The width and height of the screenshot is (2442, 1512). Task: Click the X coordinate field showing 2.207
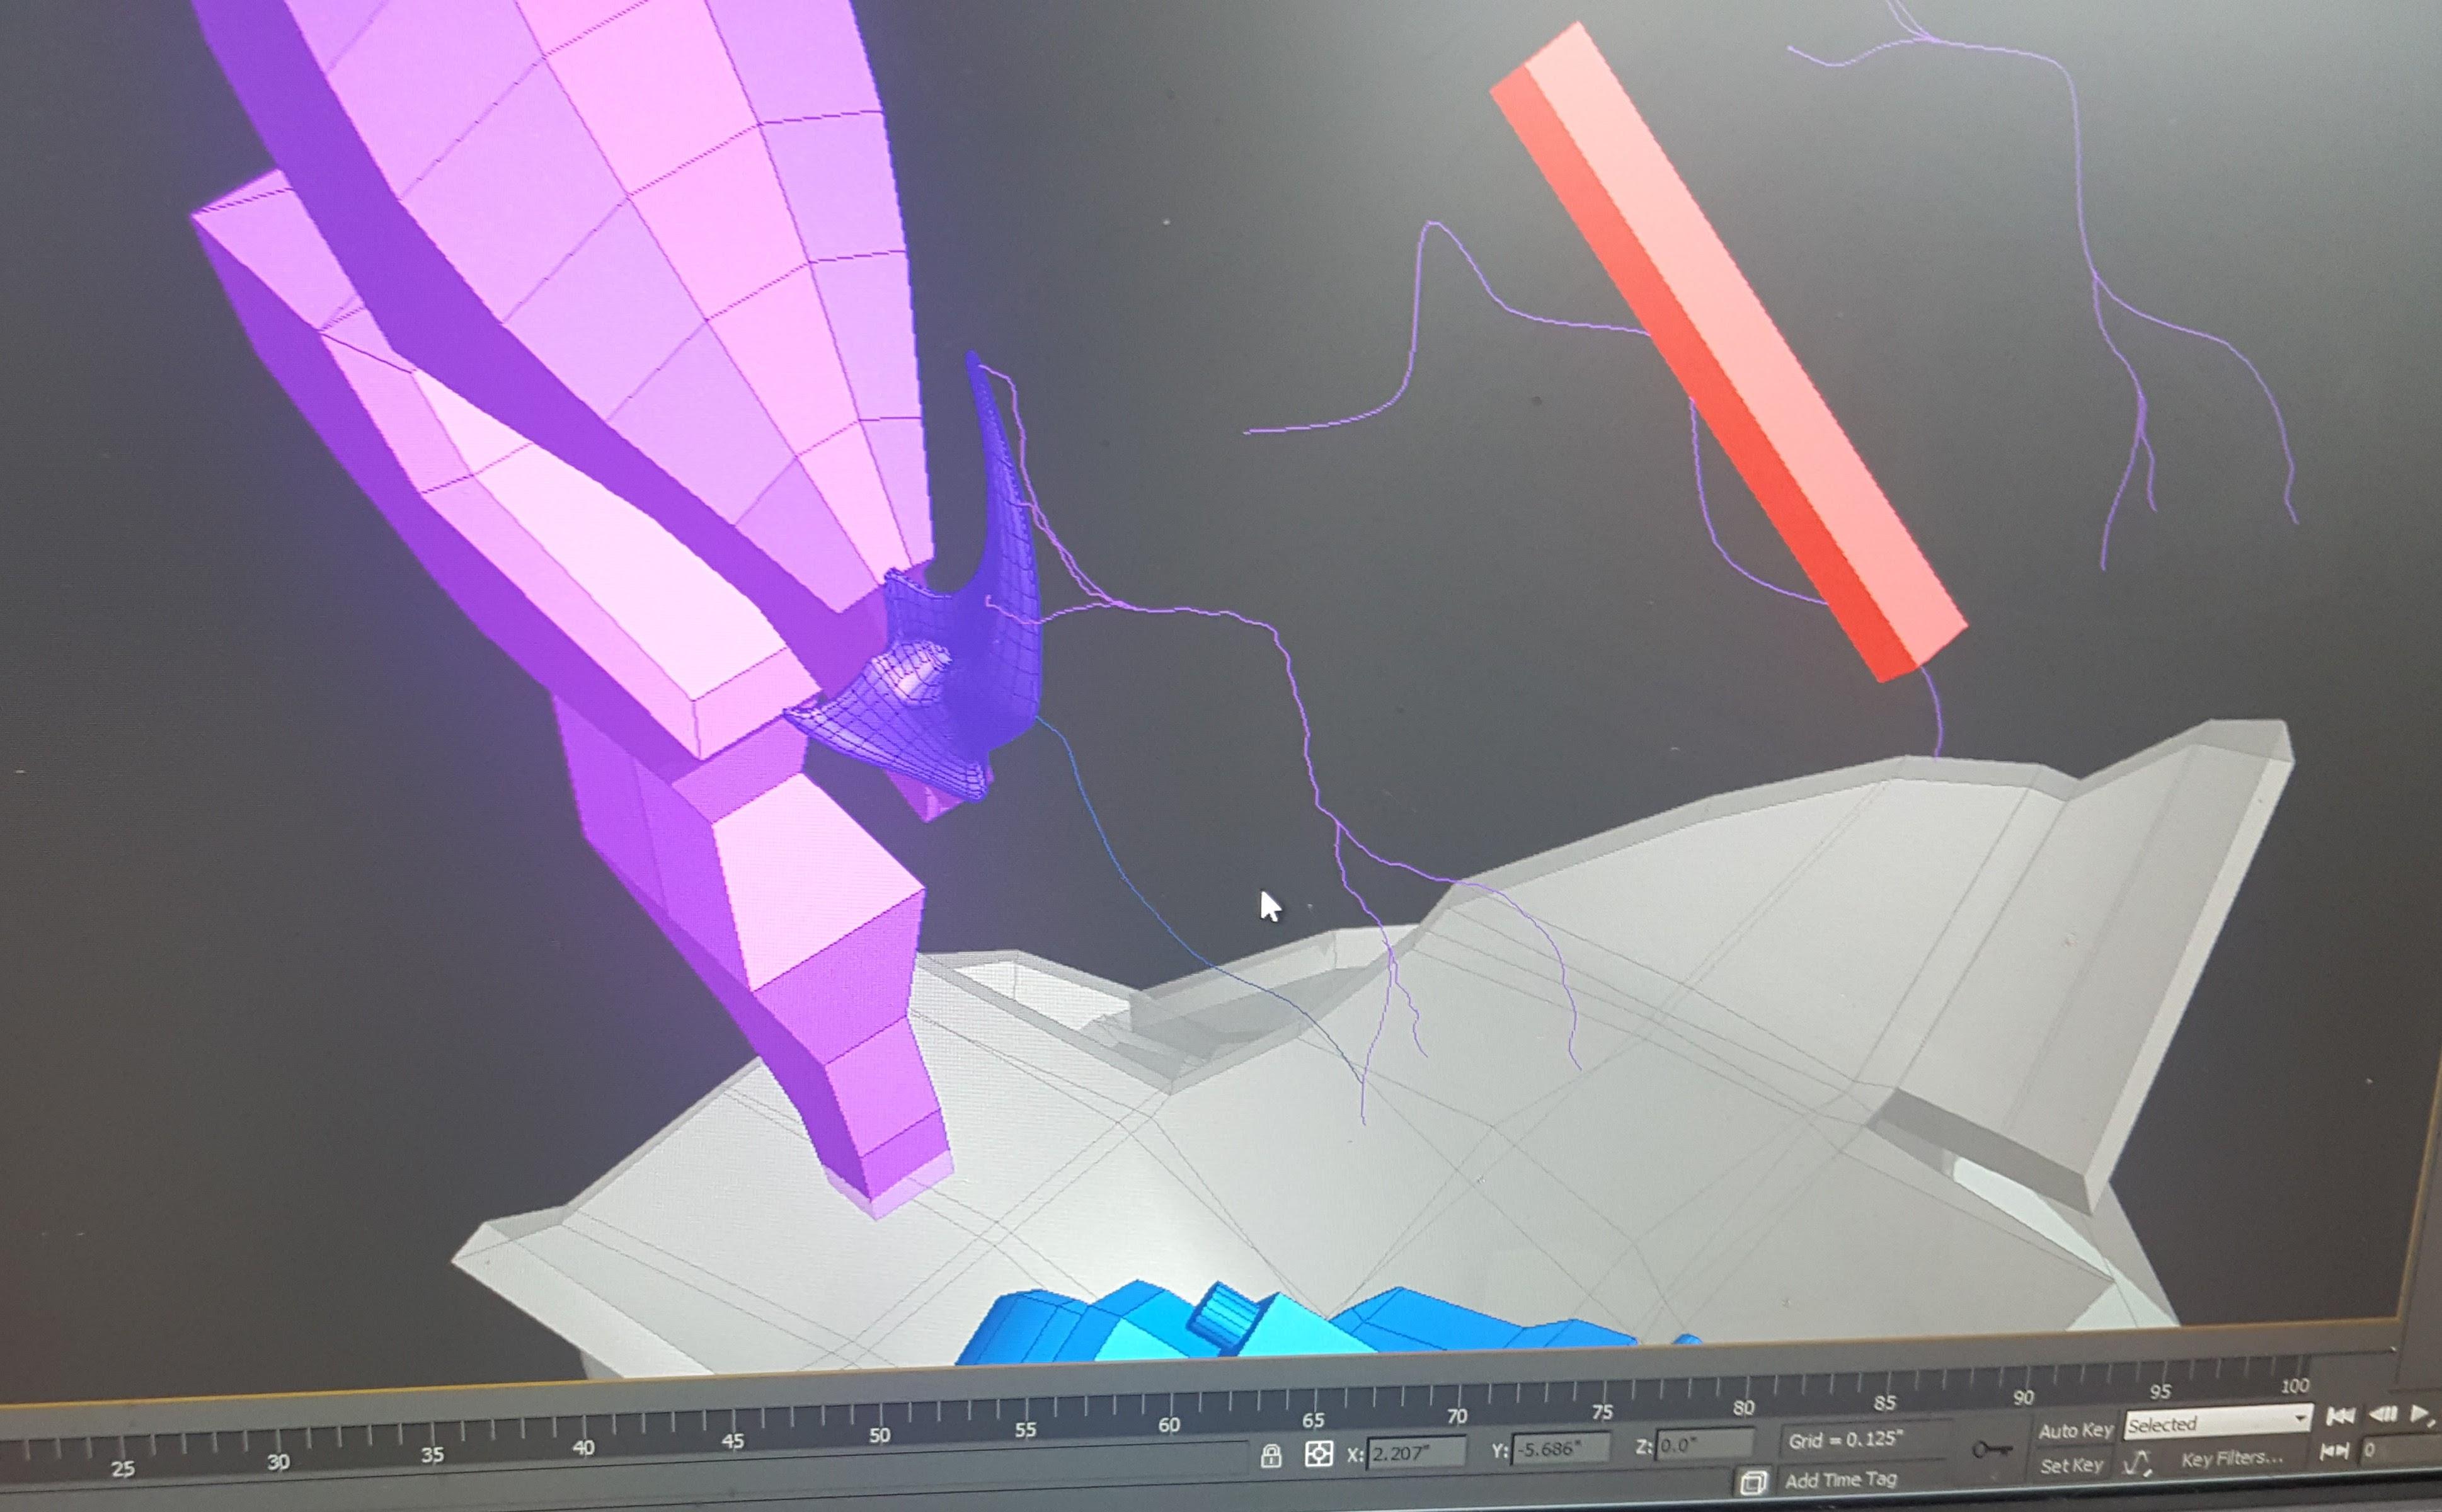pyautogui.click(x=1415, y=1452)
